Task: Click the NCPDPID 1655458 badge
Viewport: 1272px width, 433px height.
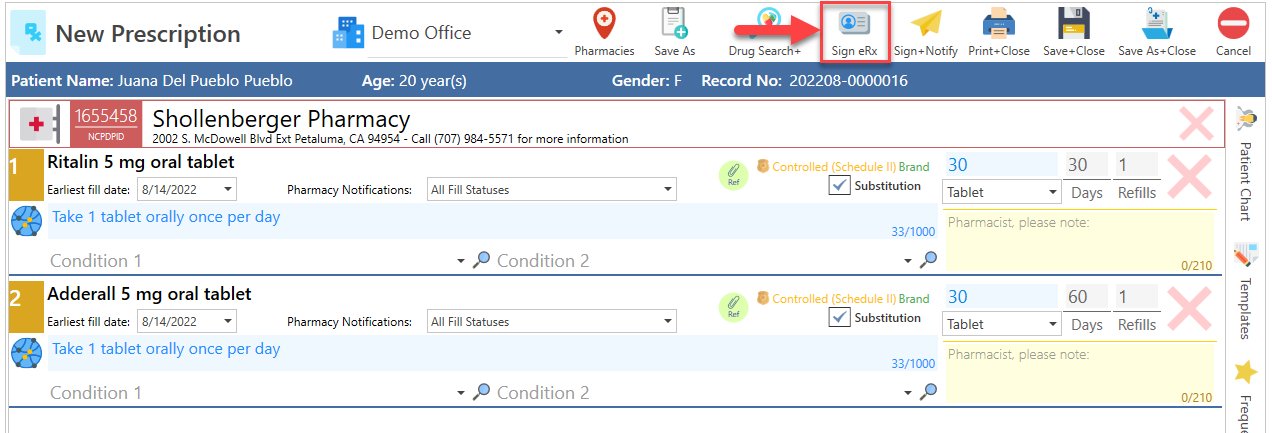Action: pos(106,124)
